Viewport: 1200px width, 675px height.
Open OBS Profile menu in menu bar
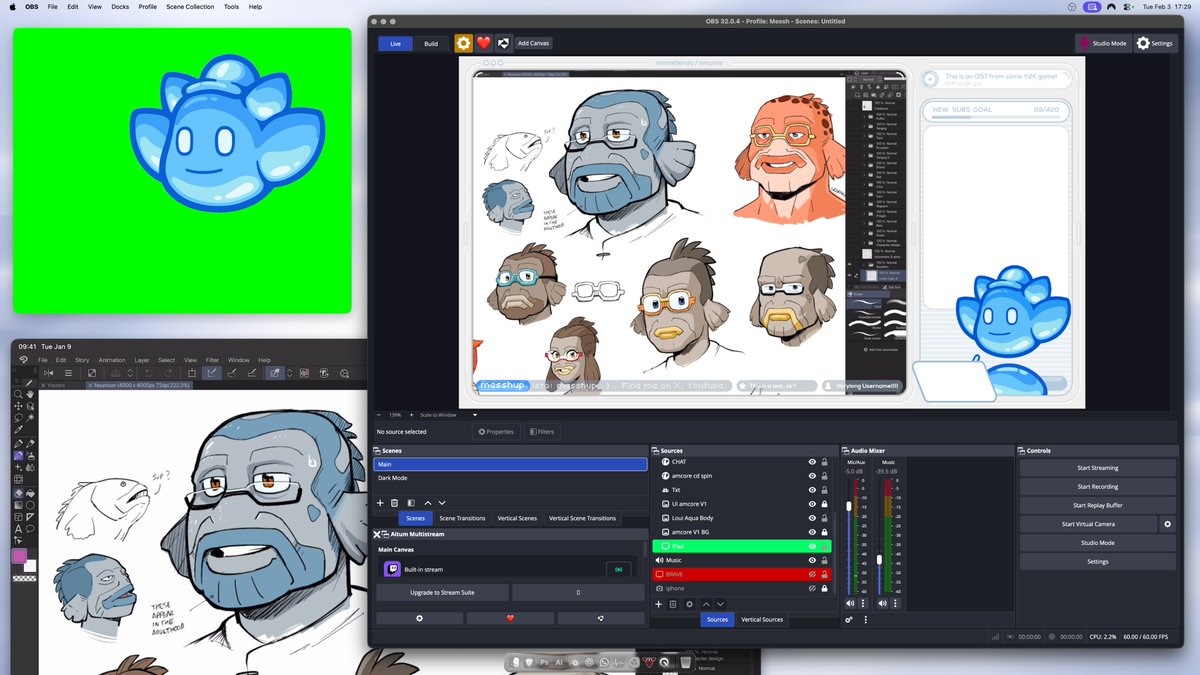(x=148, y=7)
